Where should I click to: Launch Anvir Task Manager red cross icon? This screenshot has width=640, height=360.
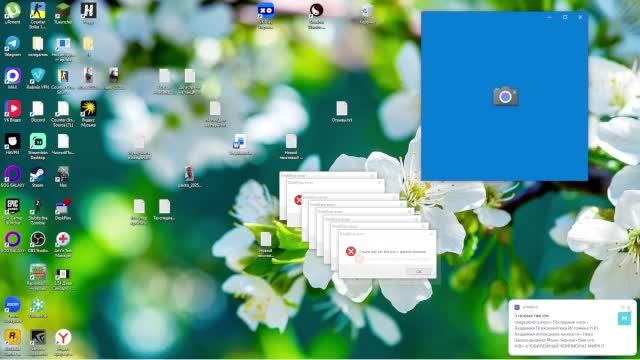[63, 239]
